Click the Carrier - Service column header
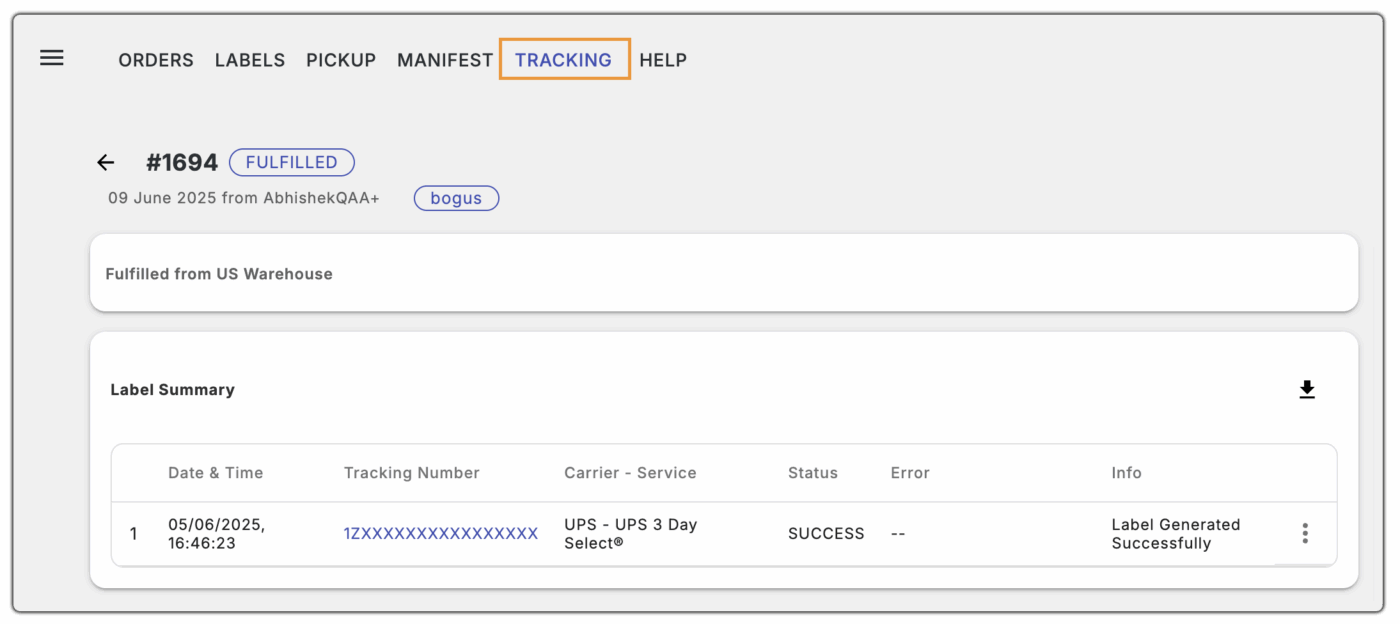This screenshot has height=624, width=1400. 630,472
